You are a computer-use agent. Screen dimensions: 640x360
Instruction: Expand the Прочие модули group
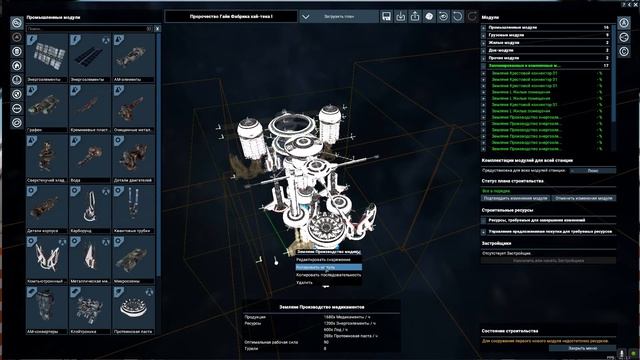click(x=483, y=58)
